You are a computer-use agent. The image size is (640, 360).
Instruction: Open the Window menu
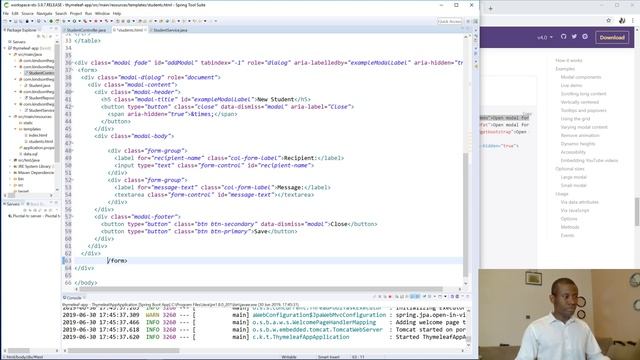tap(102, 13)
